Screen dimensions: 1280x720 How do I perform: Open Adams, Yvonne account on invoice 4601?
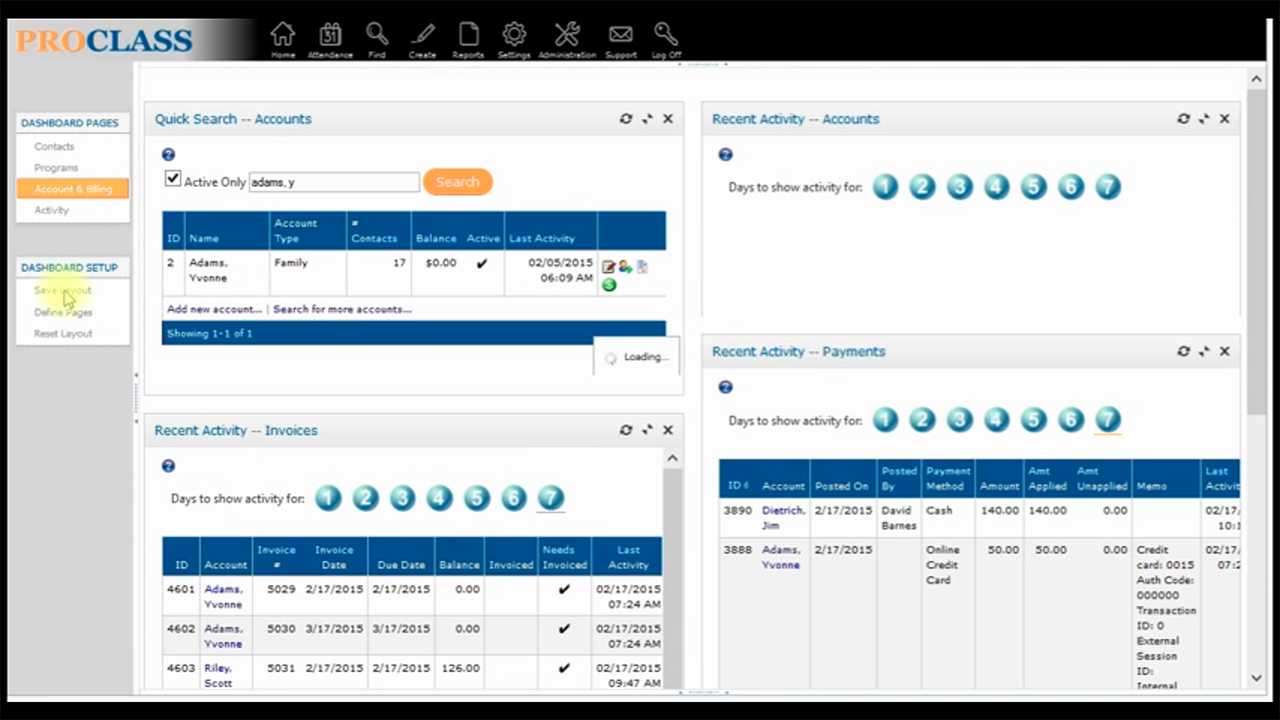pos(223,597)
